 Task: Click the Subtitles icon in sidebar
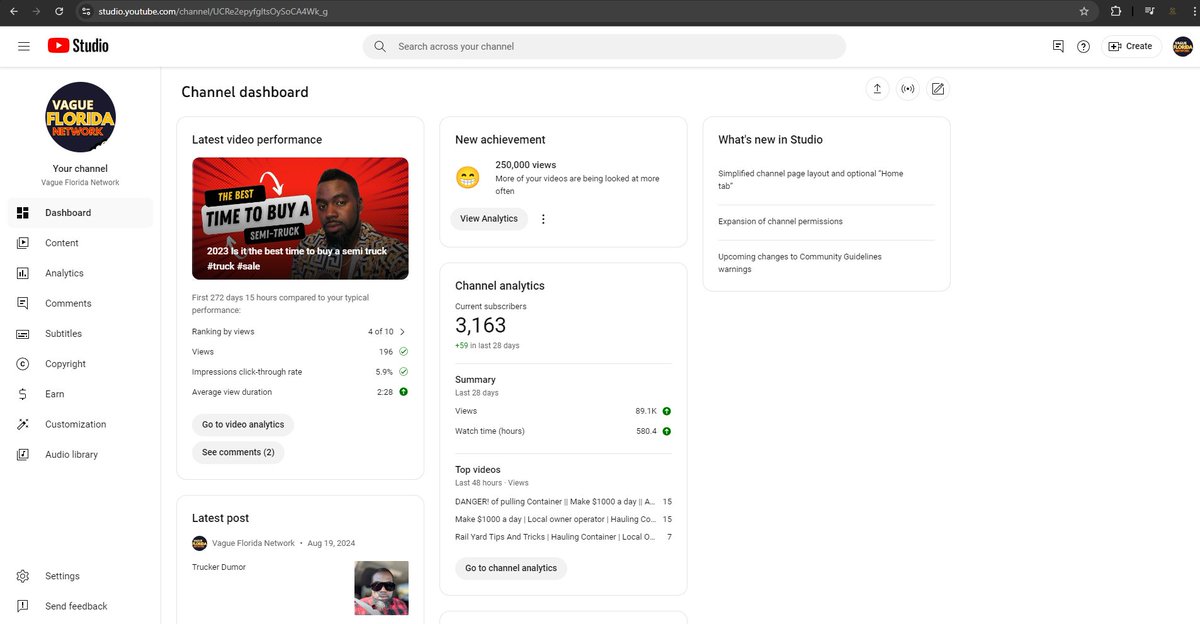(x=23, y=334)
